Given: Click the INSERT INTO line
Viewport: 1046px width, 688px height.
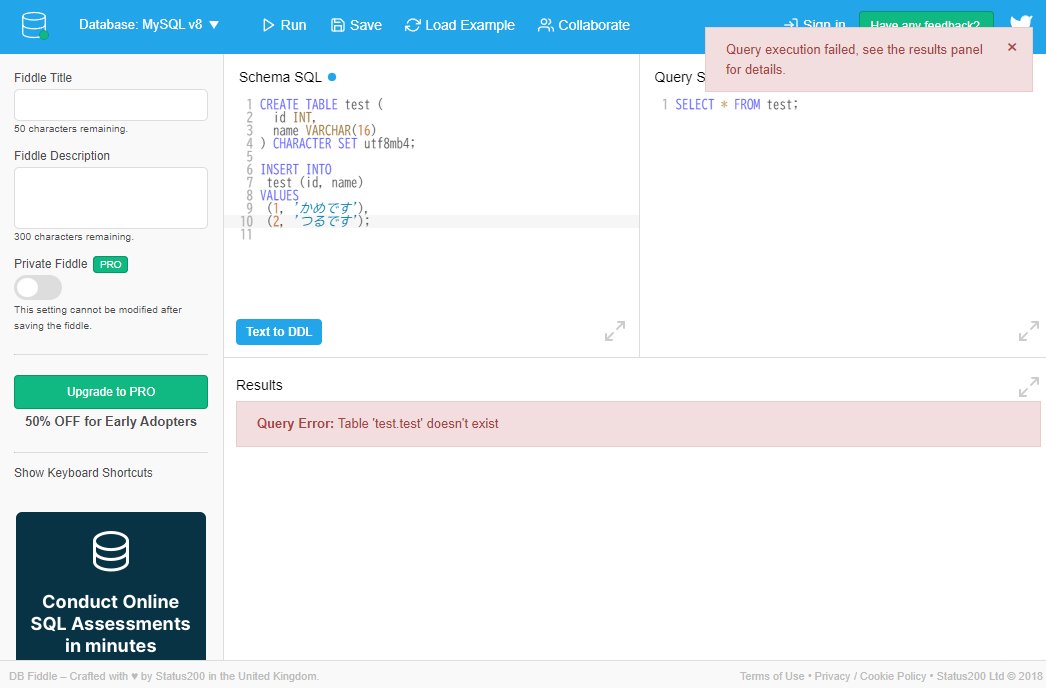Looking at the screenshot, I should pos(296,169).
